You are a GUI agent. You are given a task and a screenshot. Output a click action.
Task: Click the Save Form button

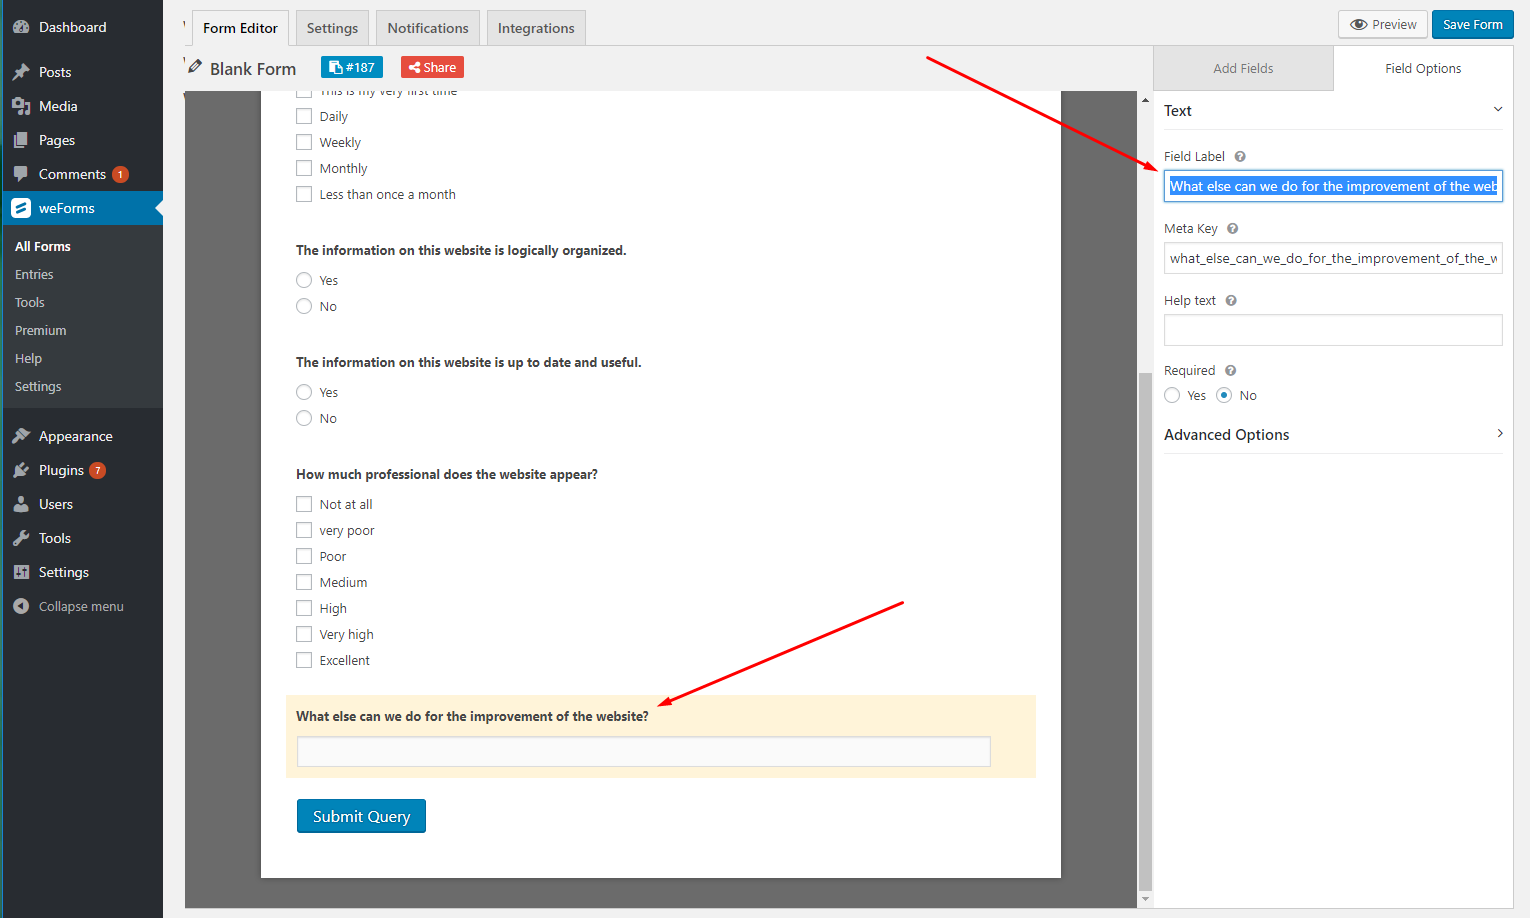coord(1472,24)
